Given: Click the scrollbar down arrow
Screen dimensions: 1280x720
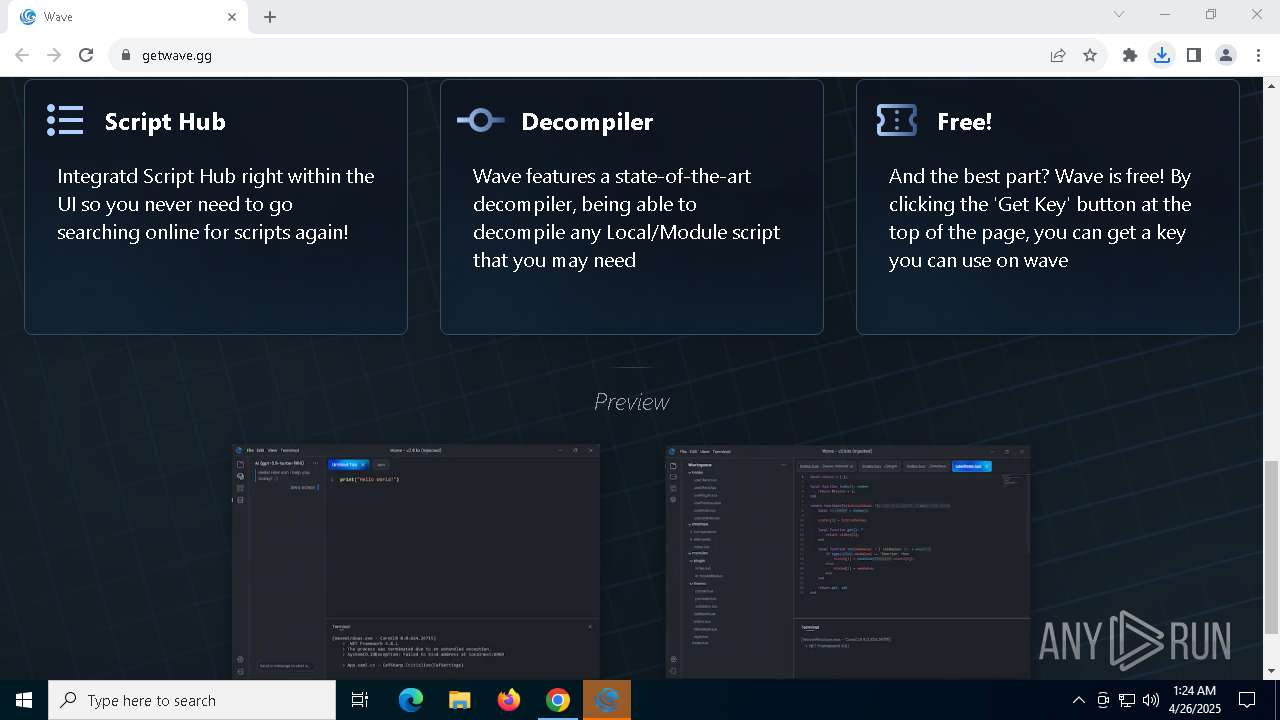Looking at the screenshot, I should pos(1271,671).
